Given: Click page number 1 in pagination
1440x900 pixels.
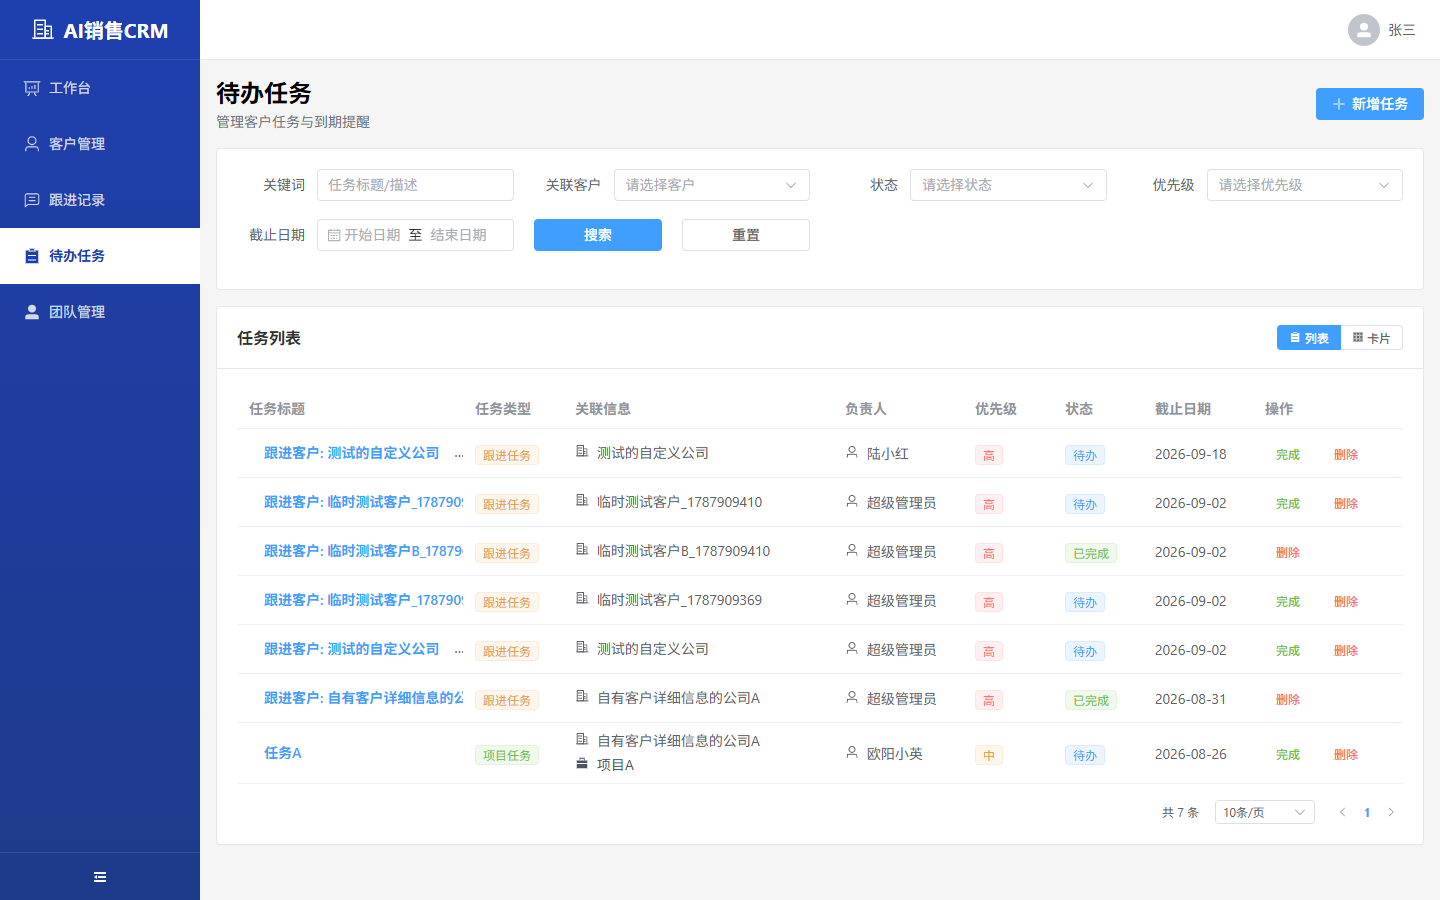Looking at the screenshot, I should [1367, 812].
